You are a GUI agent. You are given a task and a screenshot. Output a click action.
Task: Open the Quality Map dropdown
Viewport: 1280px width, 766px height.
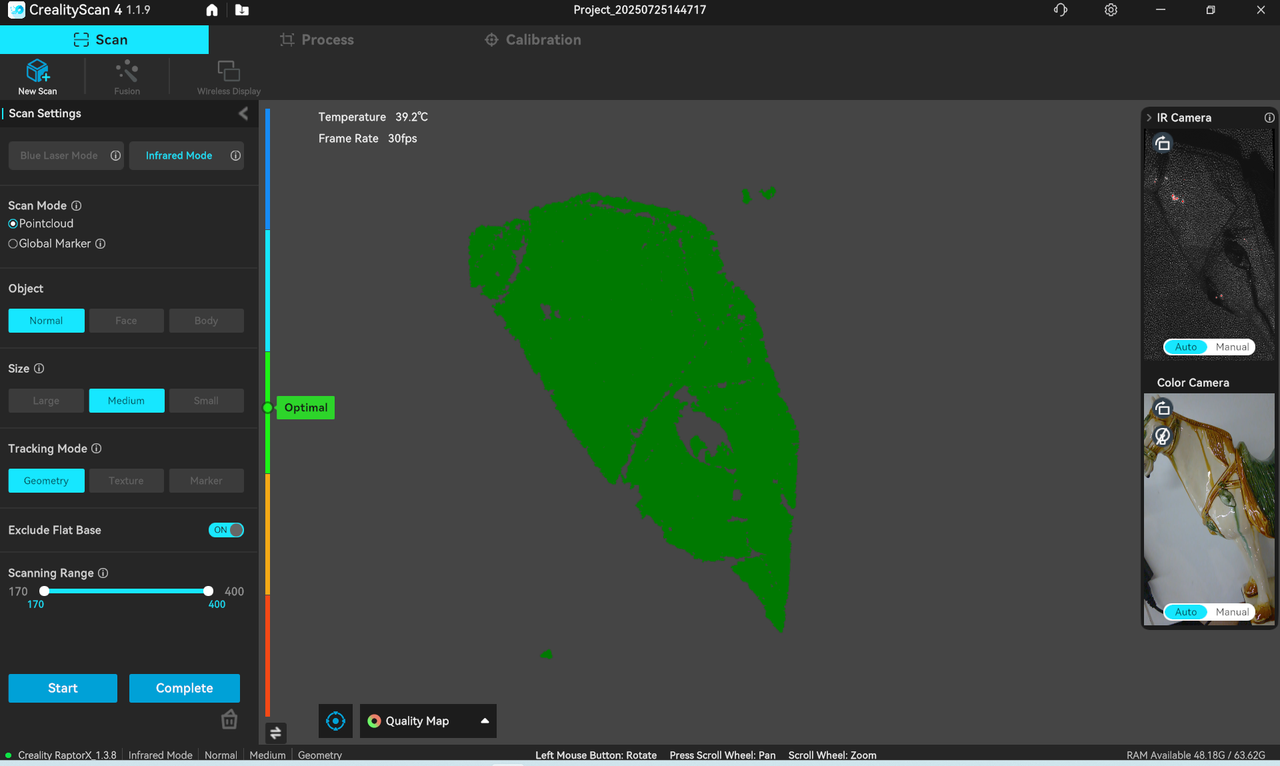click(x=428, y=721)
